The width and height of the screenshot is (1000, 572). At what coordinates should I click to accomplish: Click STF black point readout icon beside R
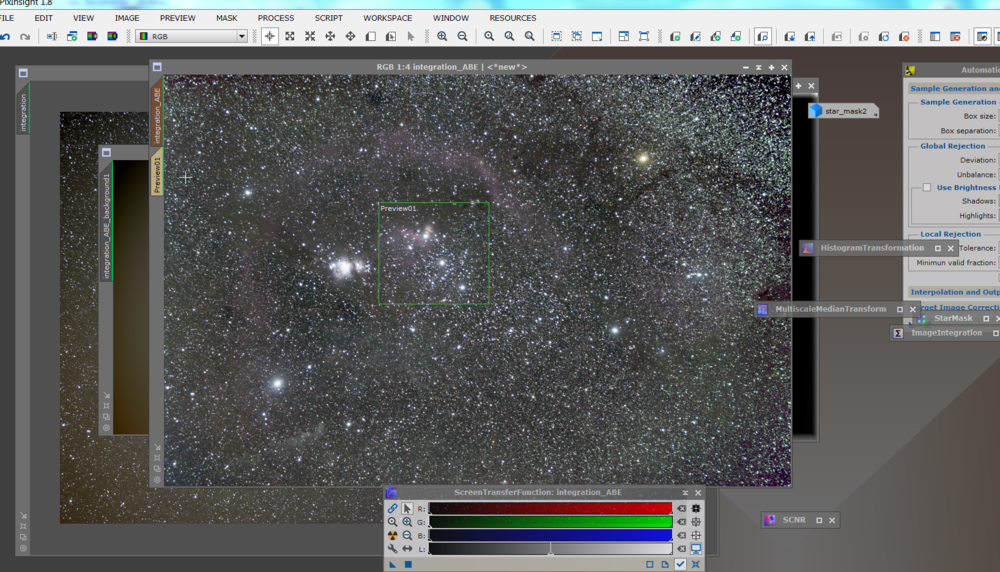click(696, 508)
